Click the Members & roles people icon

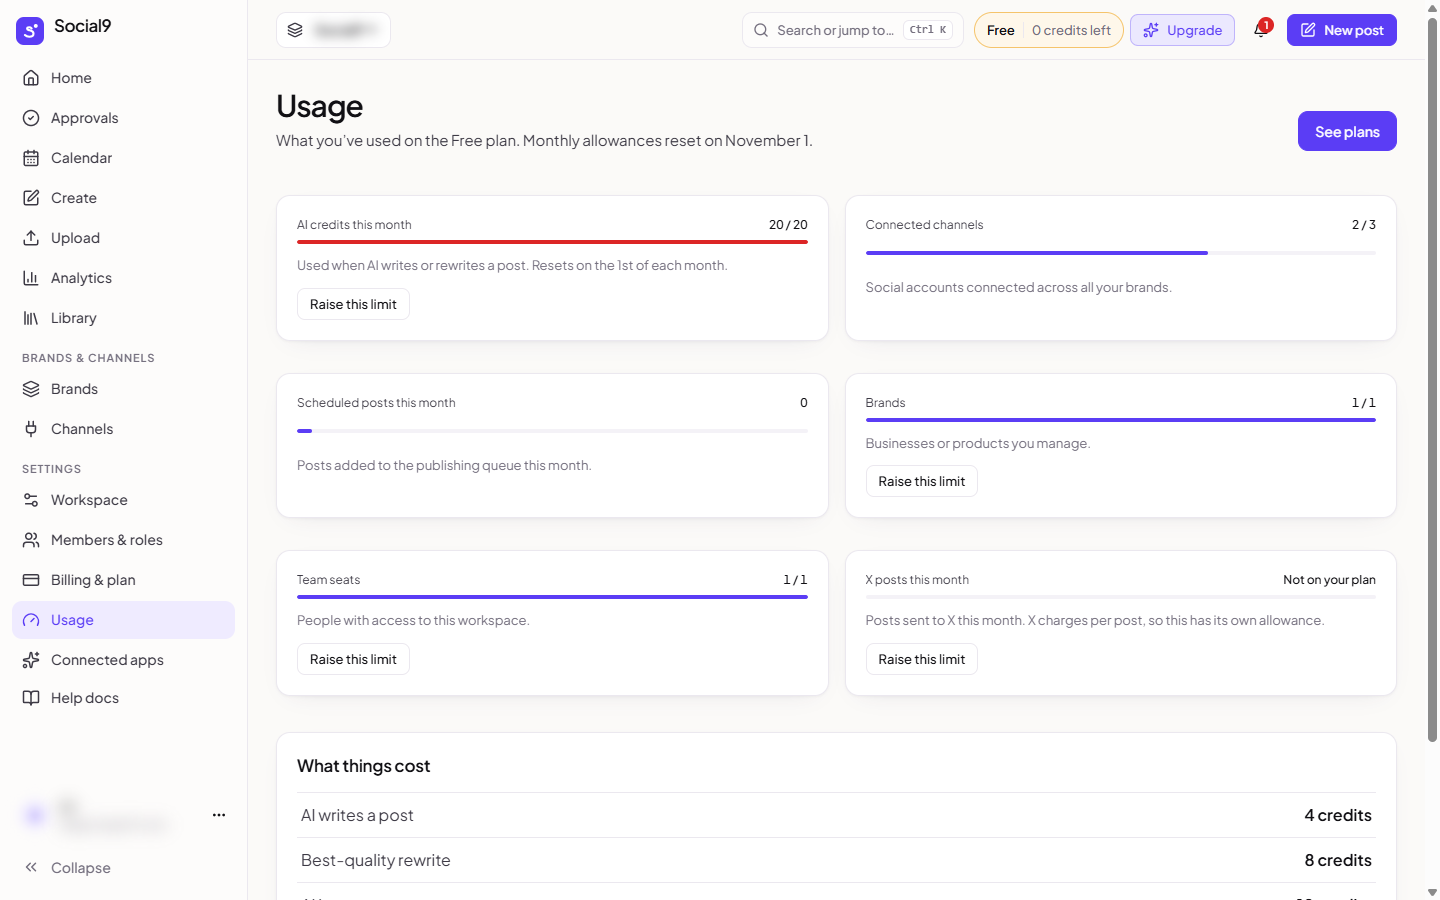click(31, 540)
